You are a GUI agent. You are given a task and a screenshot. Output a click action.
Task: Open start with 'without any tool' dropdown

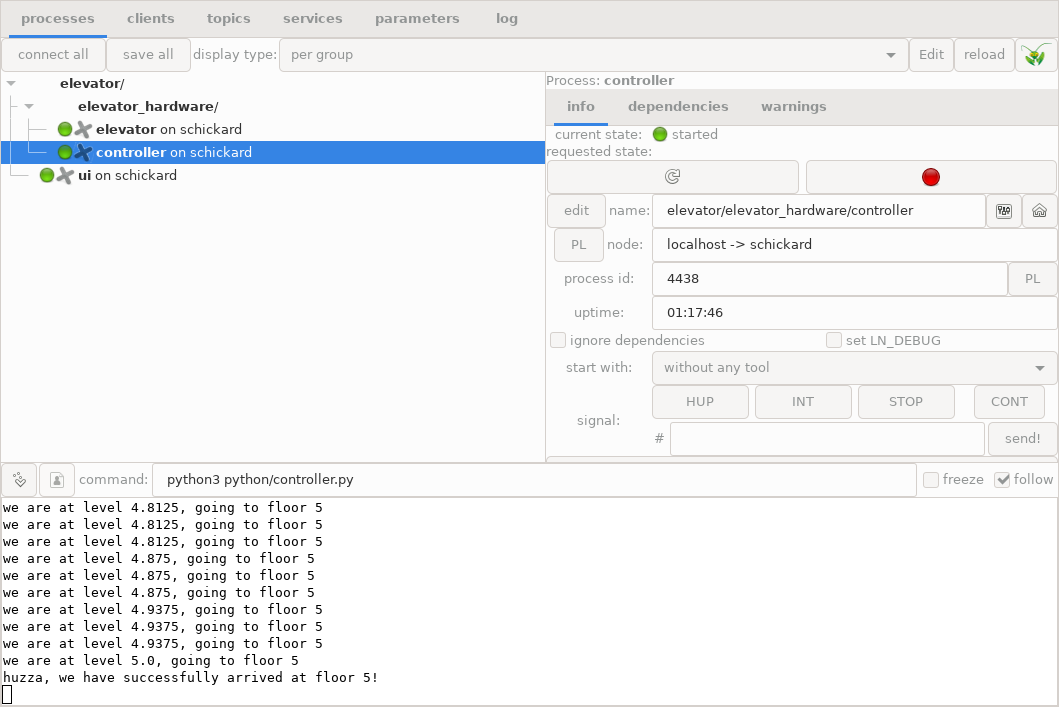pyautogui.click(x=854, y=368)
